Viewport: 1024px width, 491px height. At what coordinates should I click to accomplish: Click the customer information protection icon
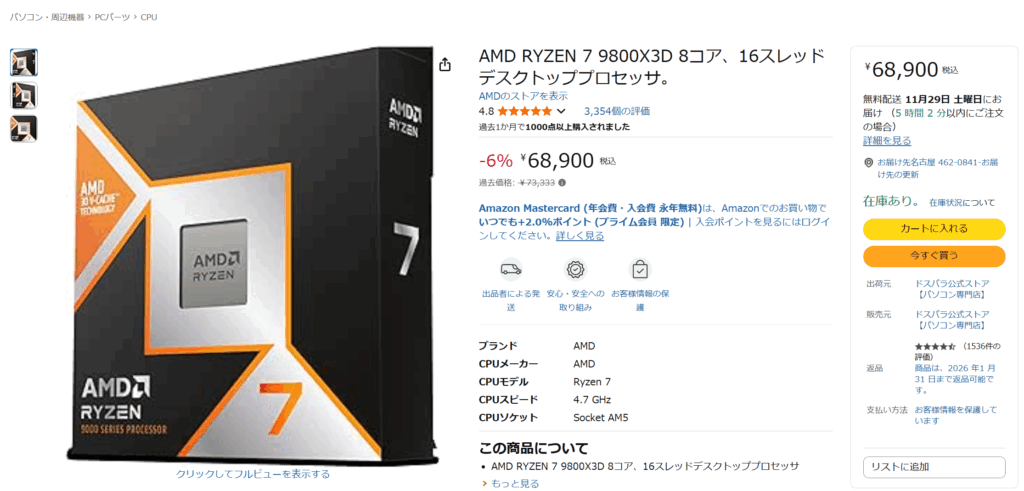640,269
